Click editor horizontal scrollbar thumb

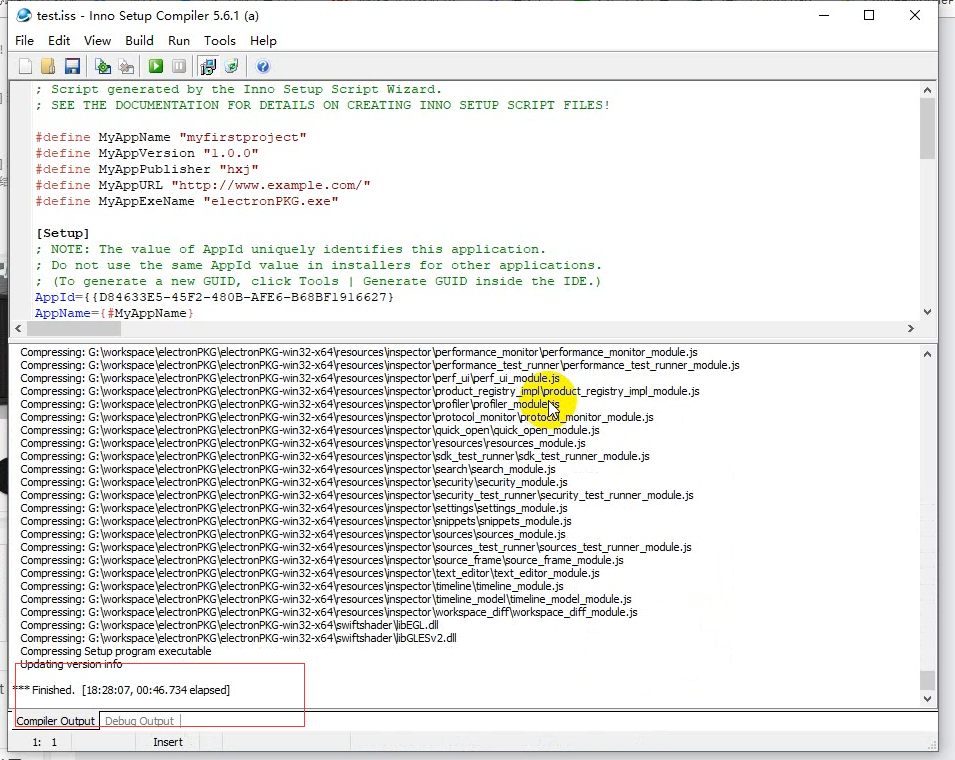coord(74,329)
